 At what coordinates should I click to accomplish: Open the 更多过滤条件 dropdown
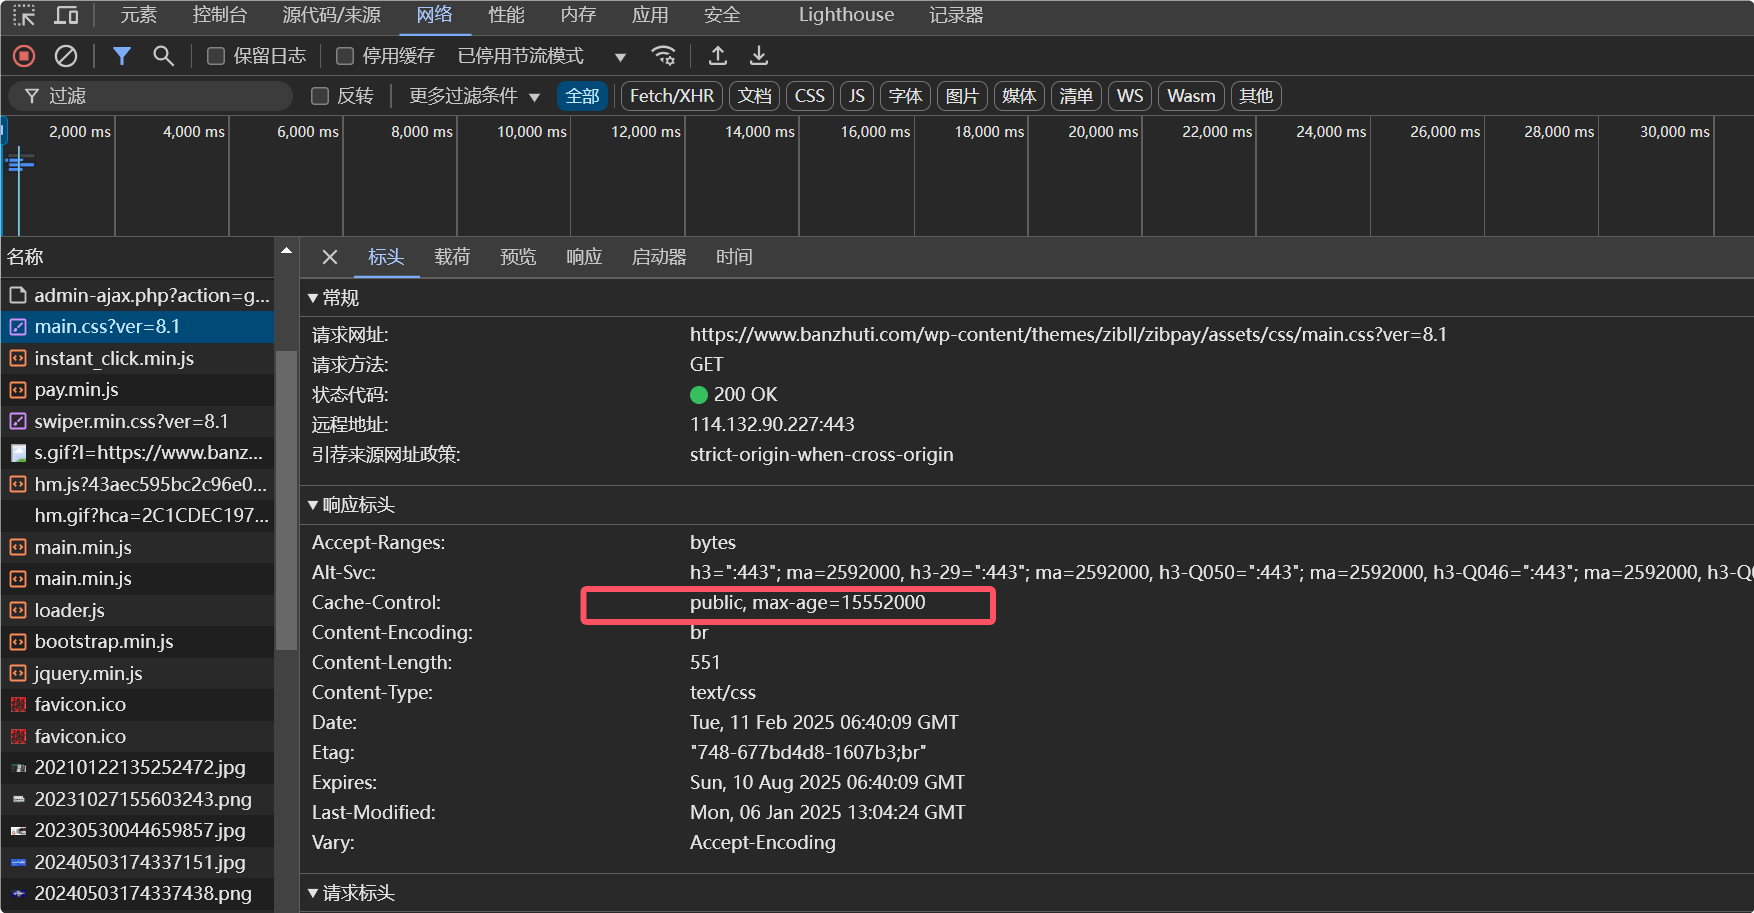coord(475,96)
